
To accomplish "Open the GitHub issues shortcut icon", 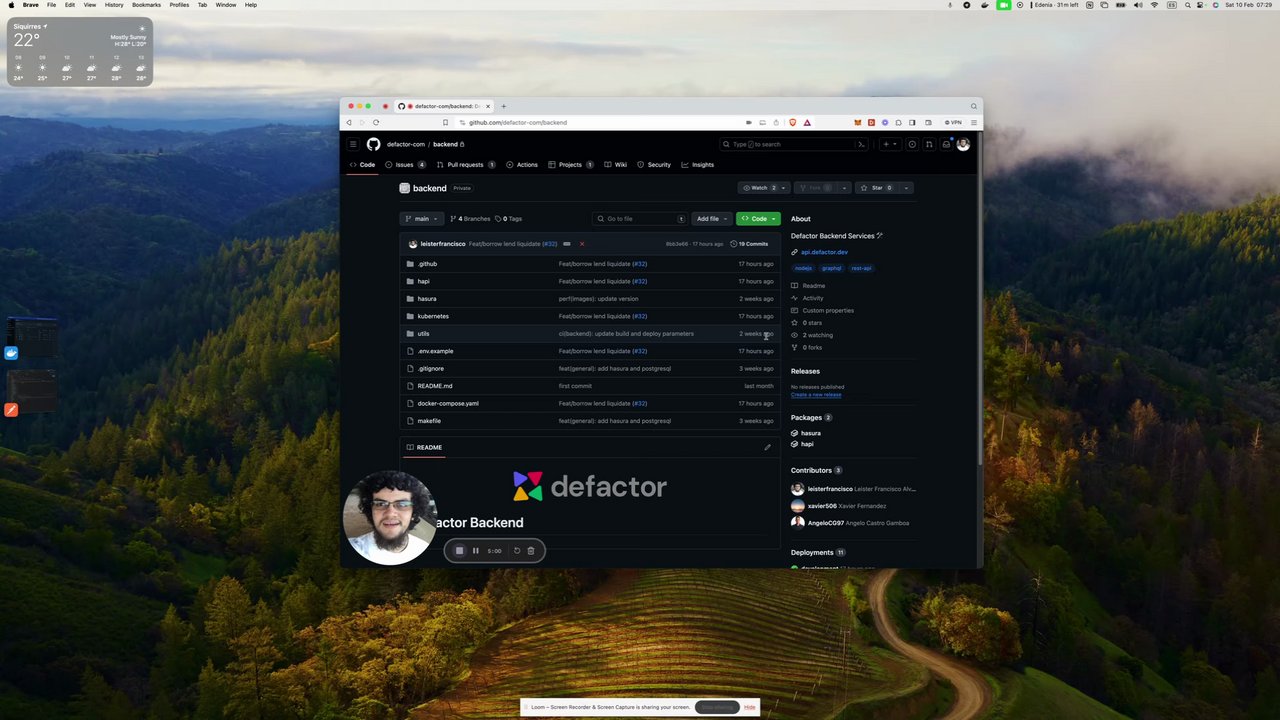I will [911, 144].
